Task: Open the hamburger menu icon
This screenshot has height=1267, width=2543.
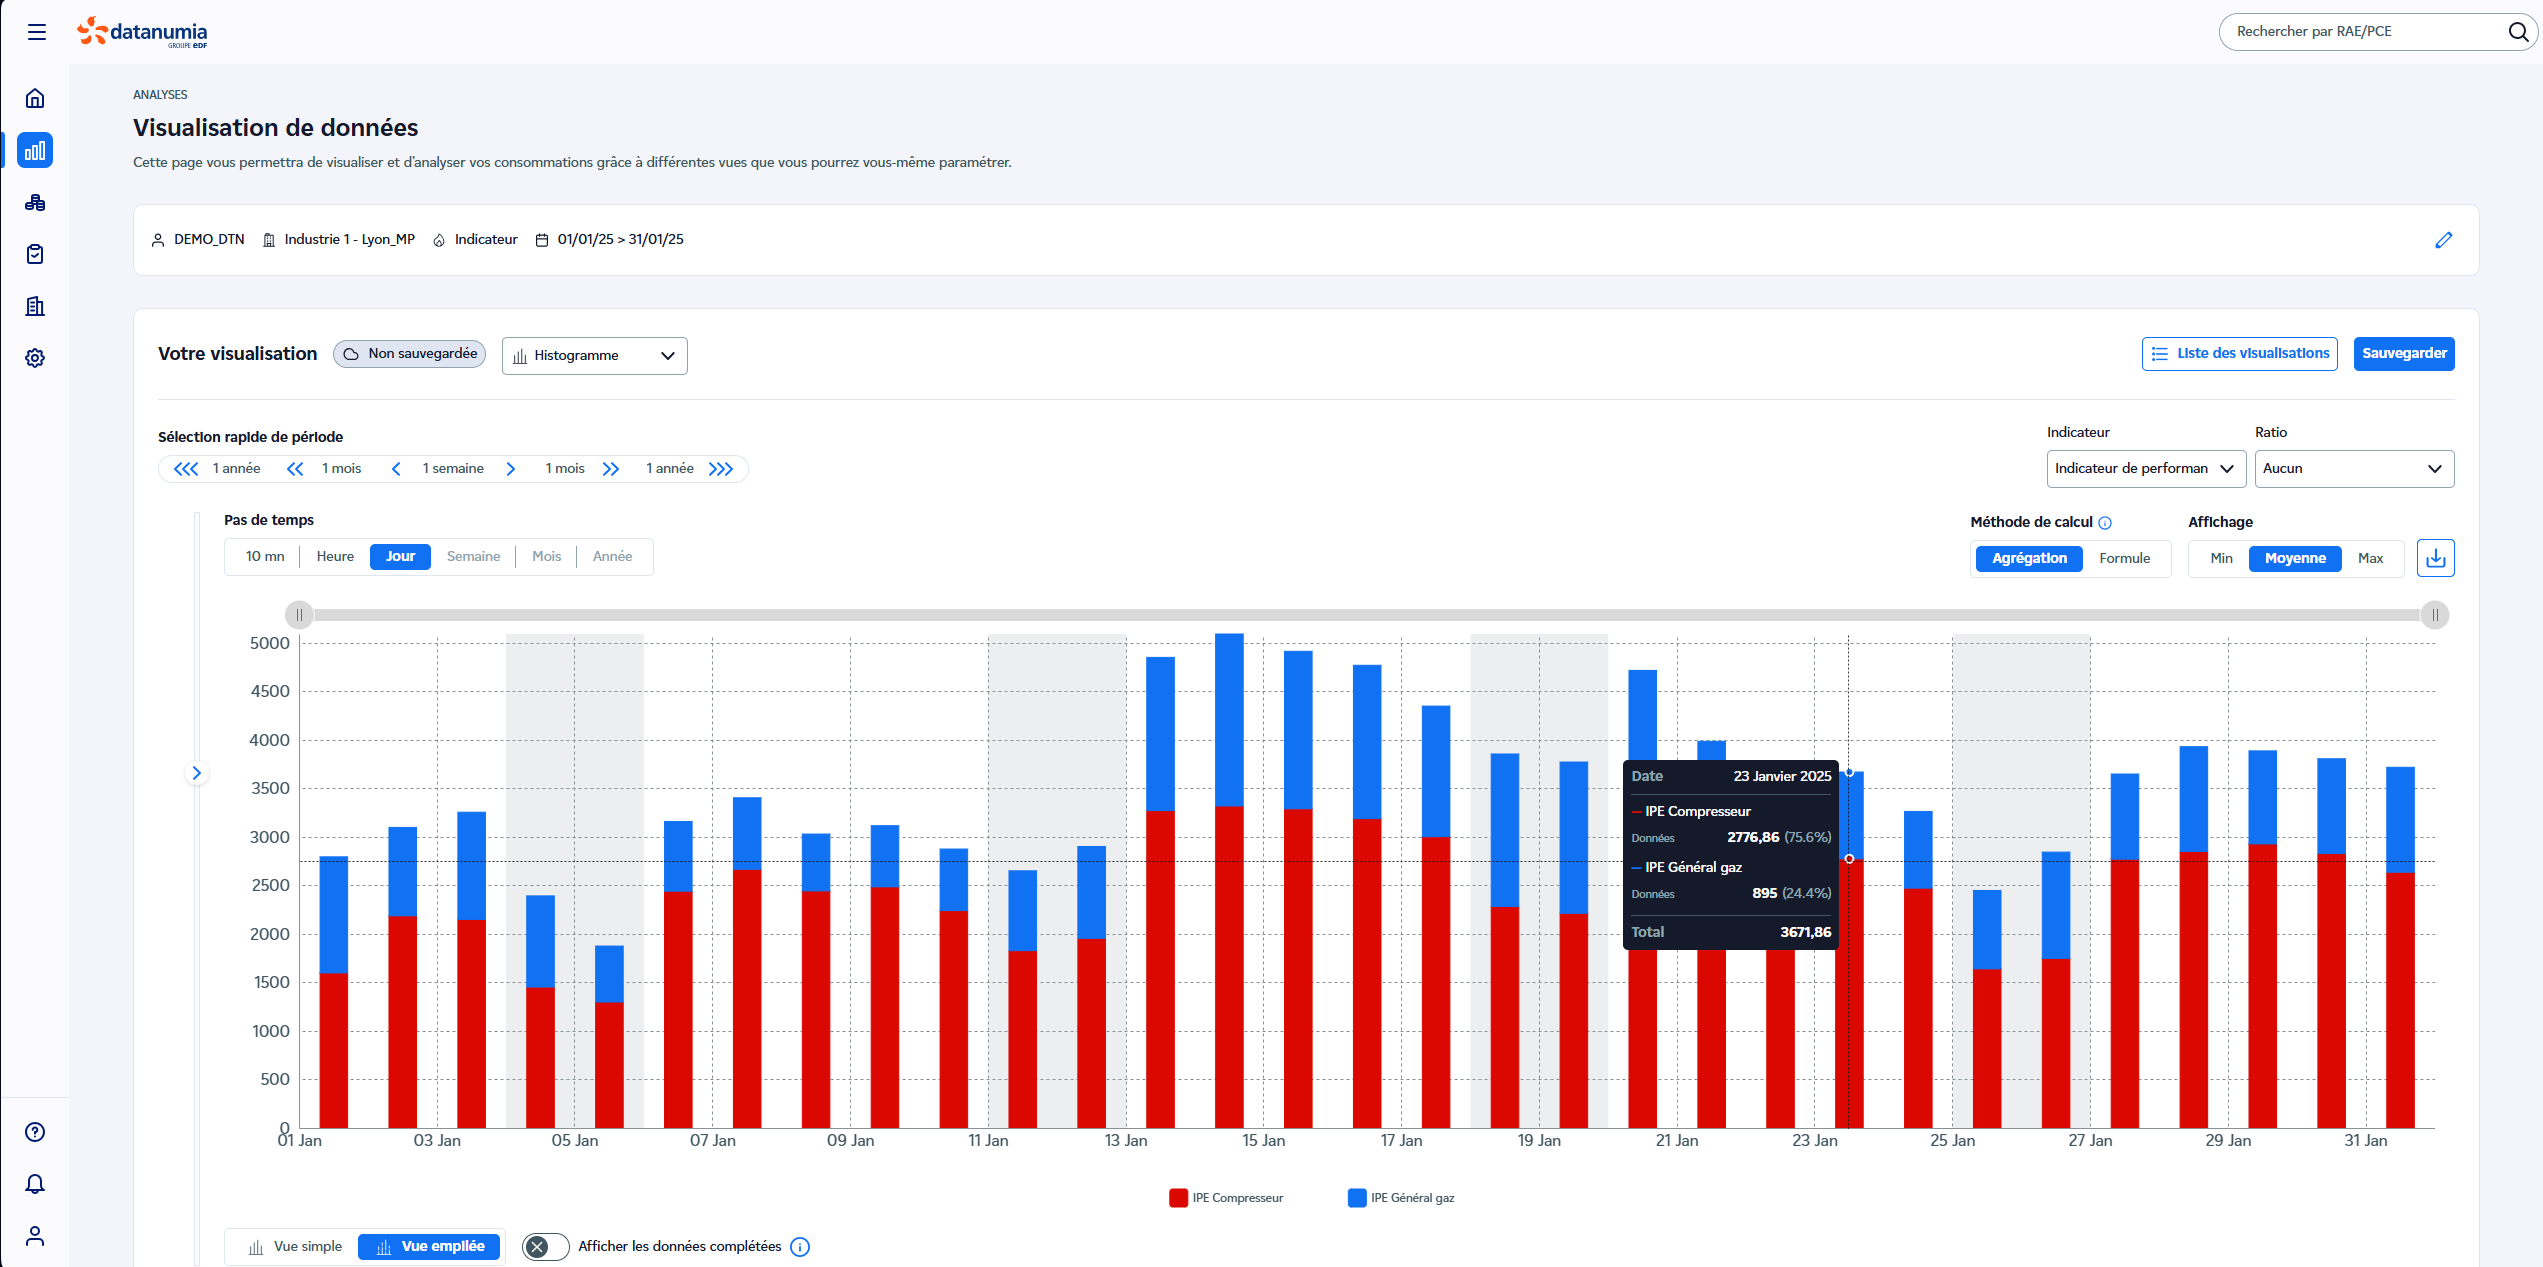Action: click(37, 32)
